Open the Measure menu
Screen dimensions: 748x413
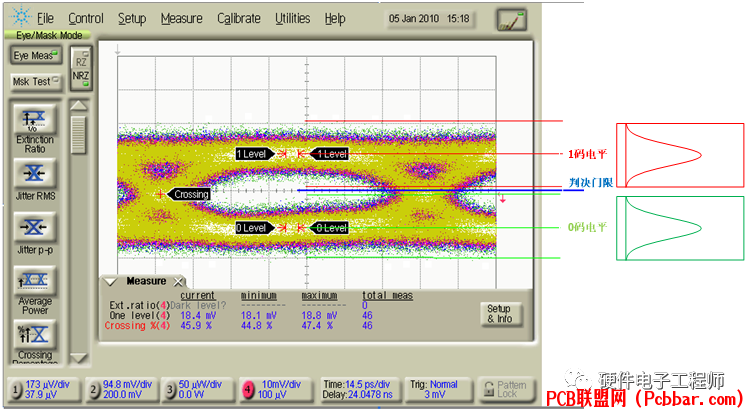[x=181, y=19]
